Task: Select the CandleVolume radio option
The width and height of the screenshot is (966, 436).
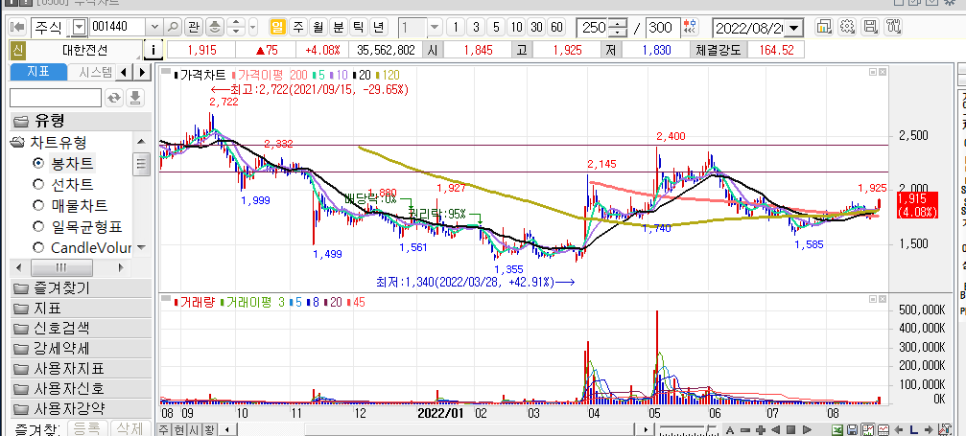Action: (38, 248)
